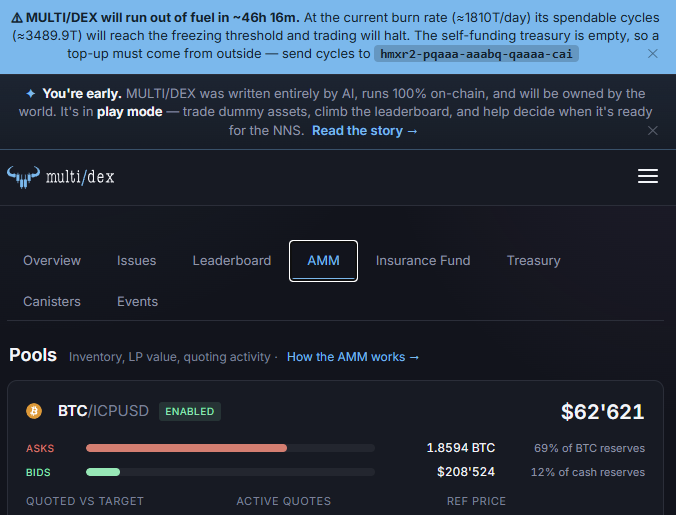Click the sparkle icon beside "You're early"

(x=31, y=94)
